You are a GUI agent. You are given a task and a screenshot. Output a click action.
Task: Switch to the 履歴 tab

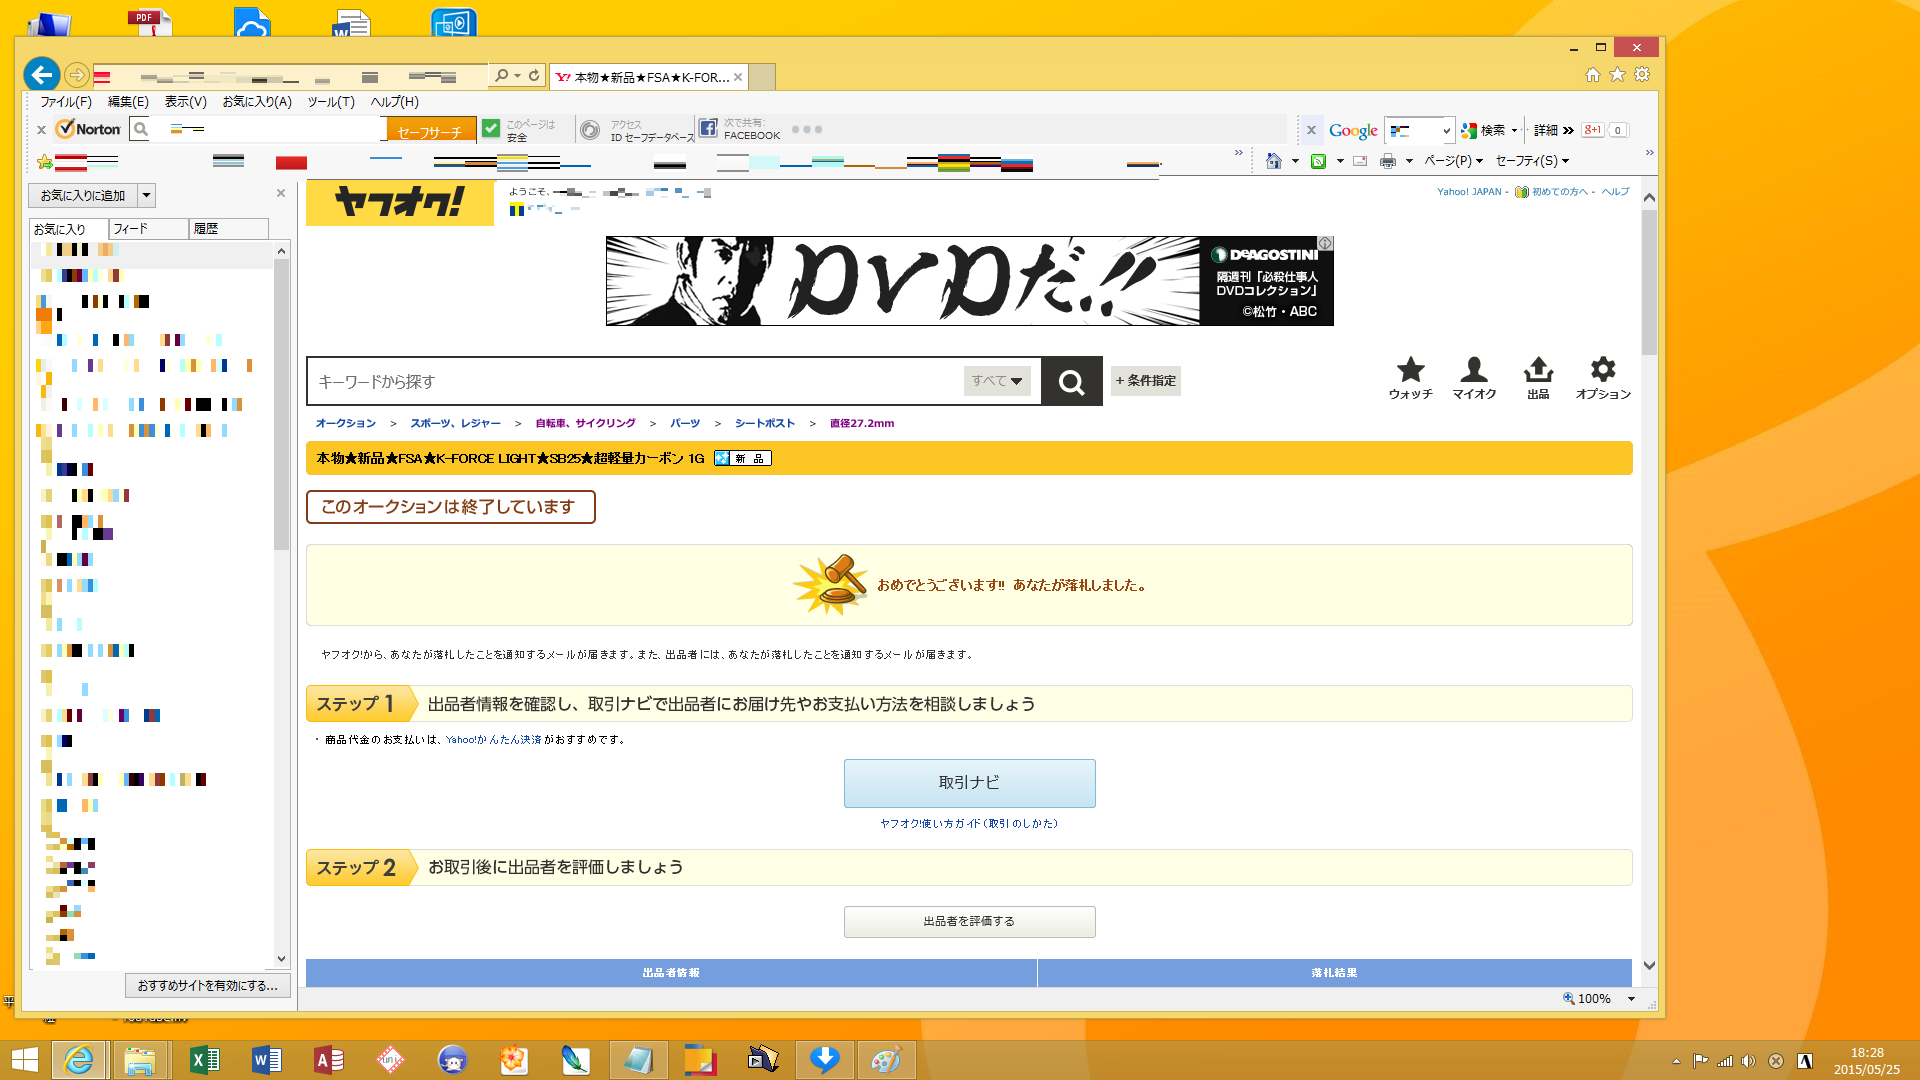click(229, 229)
